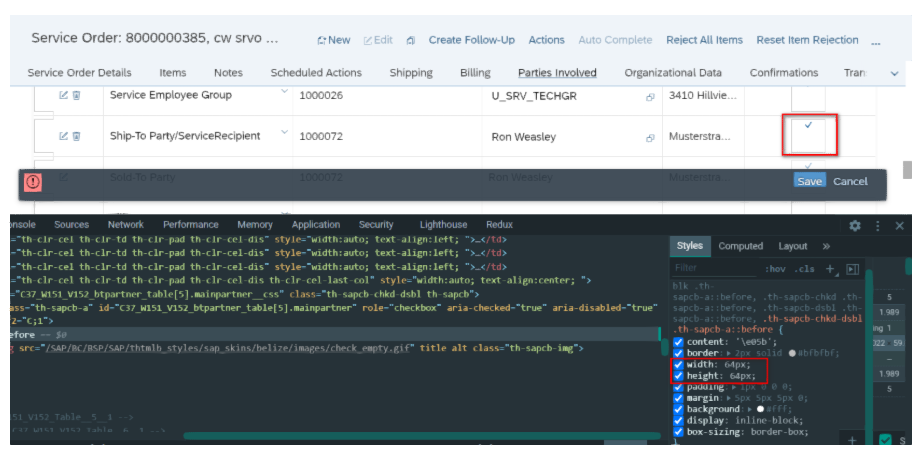This screenshot has width=919, height=459.
Task: Open DevTools Lighthouse tab
Action: coord(444,225)
